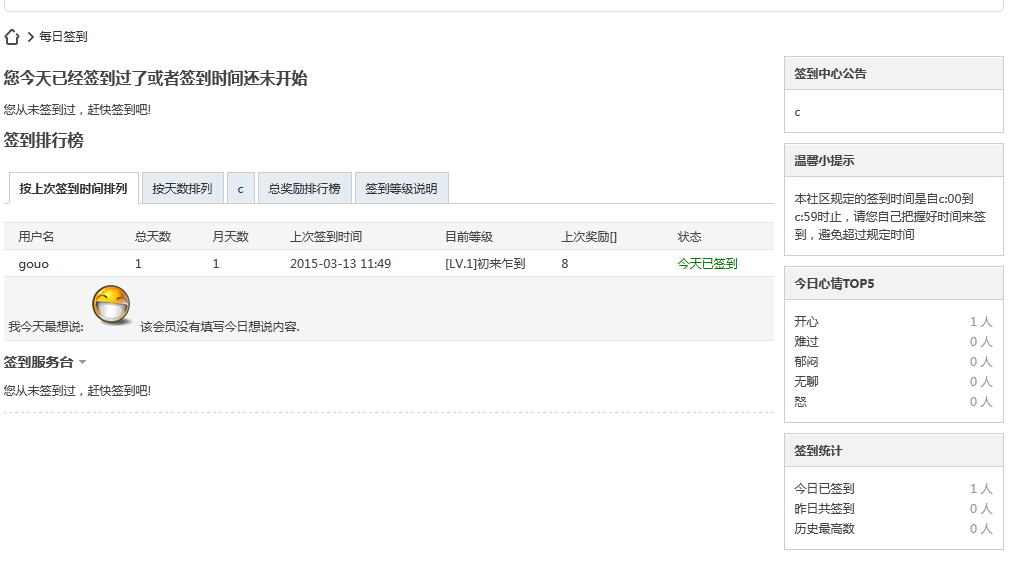Open the 签到等级说明 tab
The width and height of the screenshot is (1011, 577).
click(x=402, y=188)
